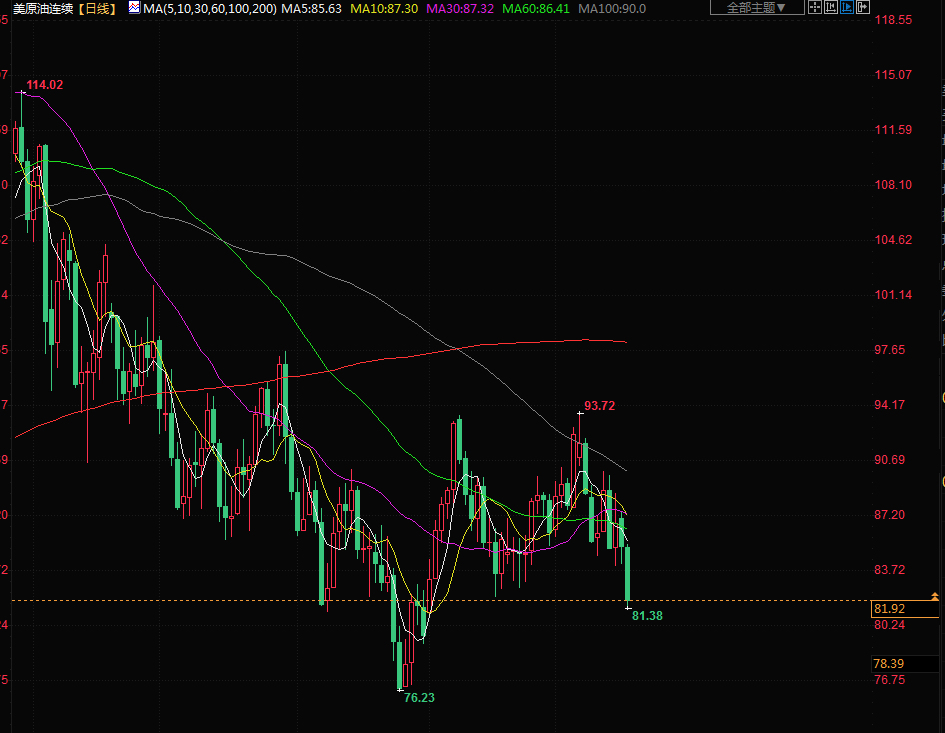Toggle the blue highlighted playback icon
945x733 pixels.
pyautogui.click(x=847, y=8)
